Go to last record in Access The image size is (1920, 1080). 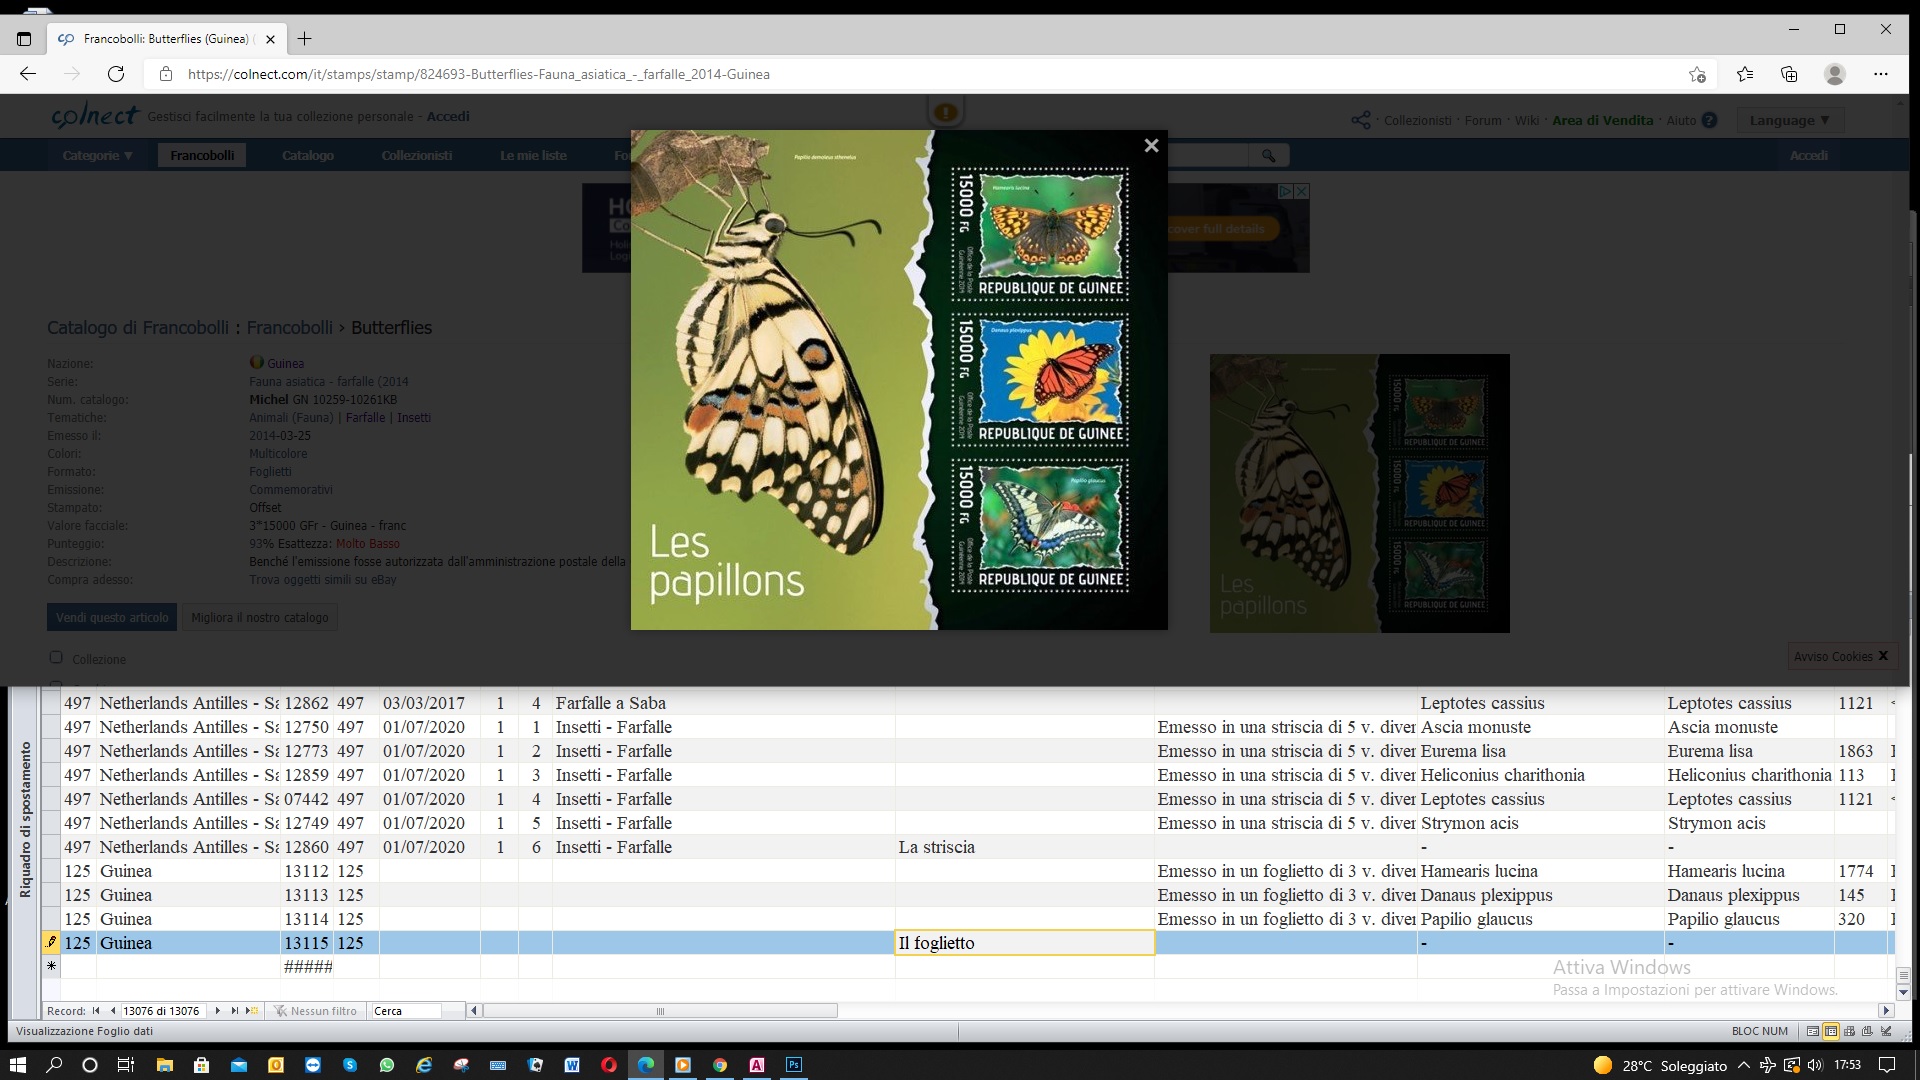(x=235, y=1011)
